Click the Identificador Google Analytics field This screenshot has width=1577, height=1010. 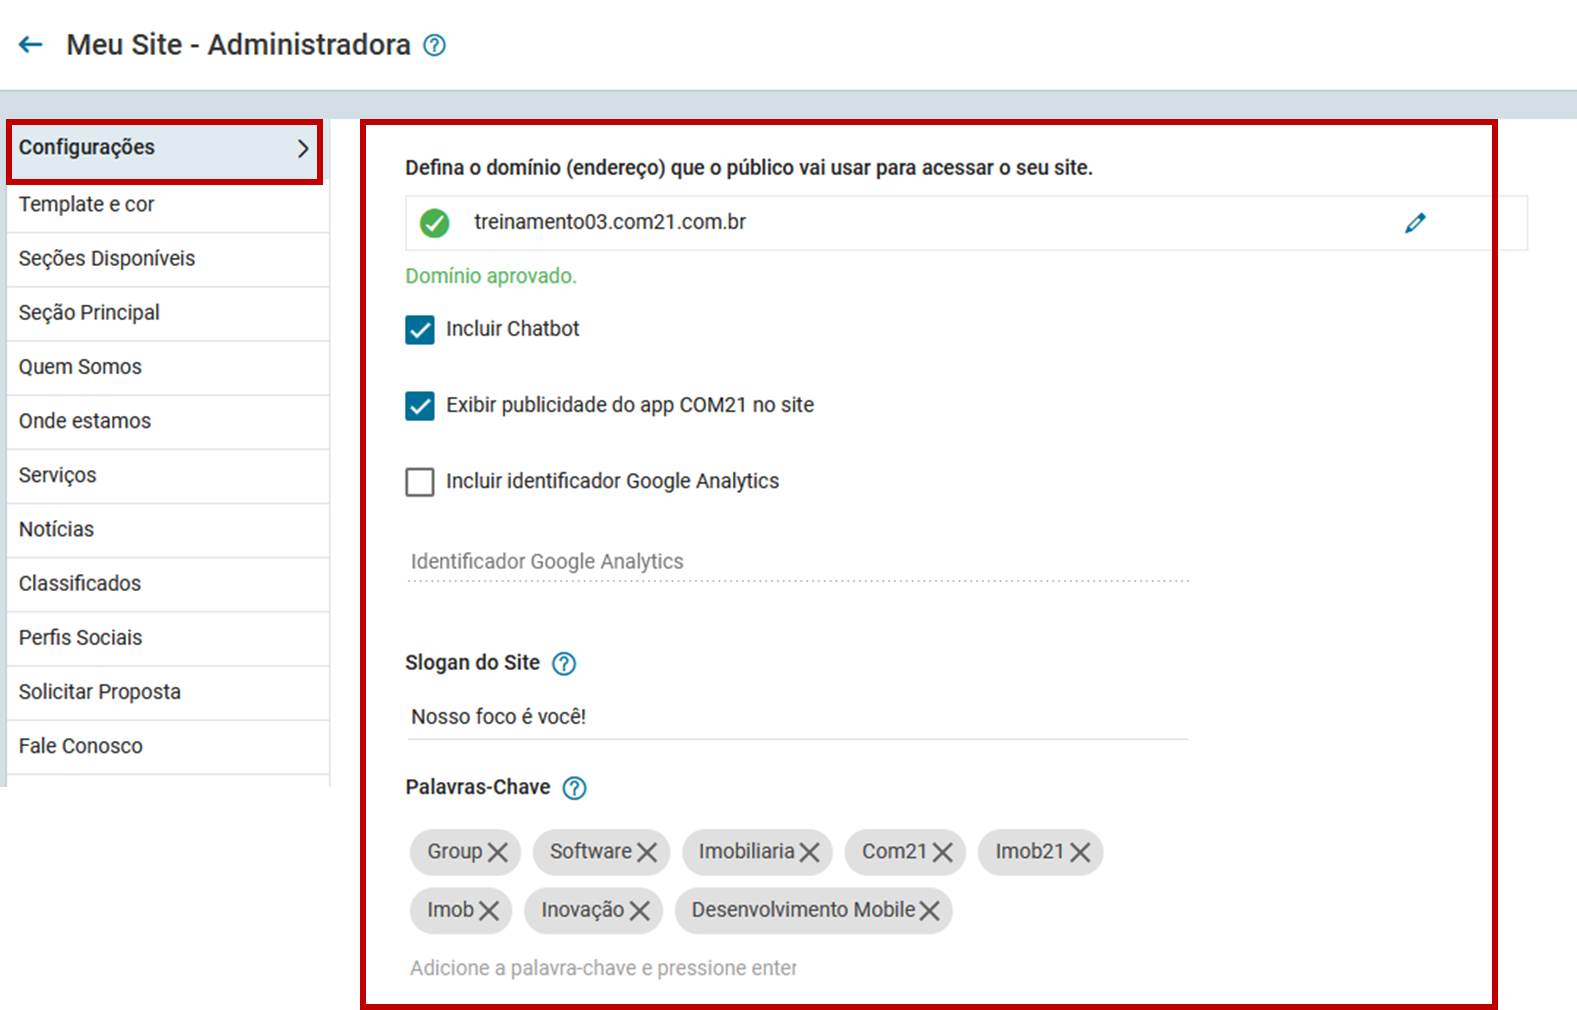(798, 562)
